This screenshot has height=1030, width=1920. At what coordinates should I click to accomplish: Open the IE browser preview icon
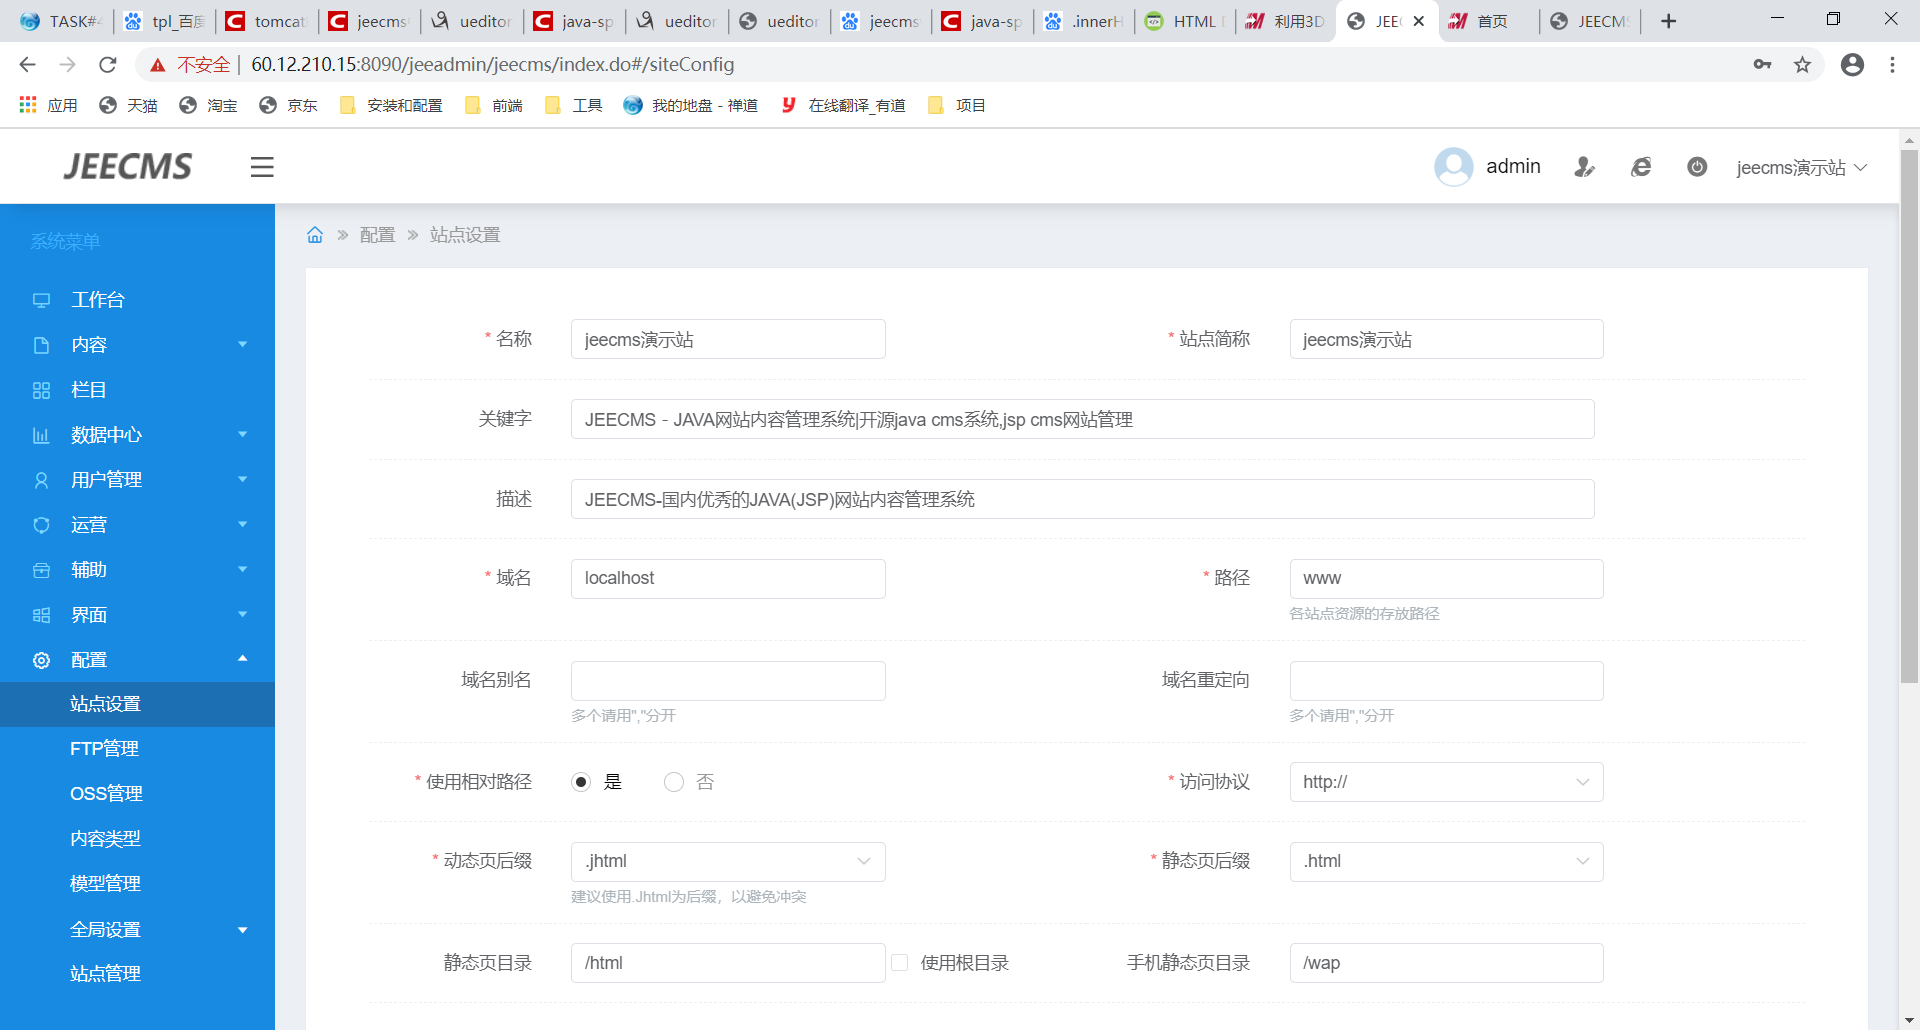(1641, 167)
